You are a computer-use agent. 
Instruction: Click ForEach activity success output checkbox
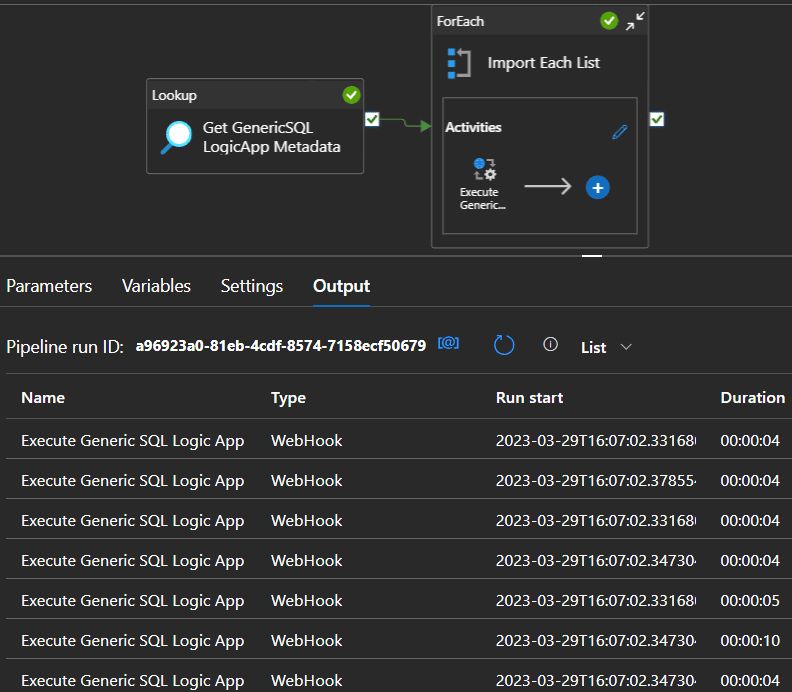point(657,119)
